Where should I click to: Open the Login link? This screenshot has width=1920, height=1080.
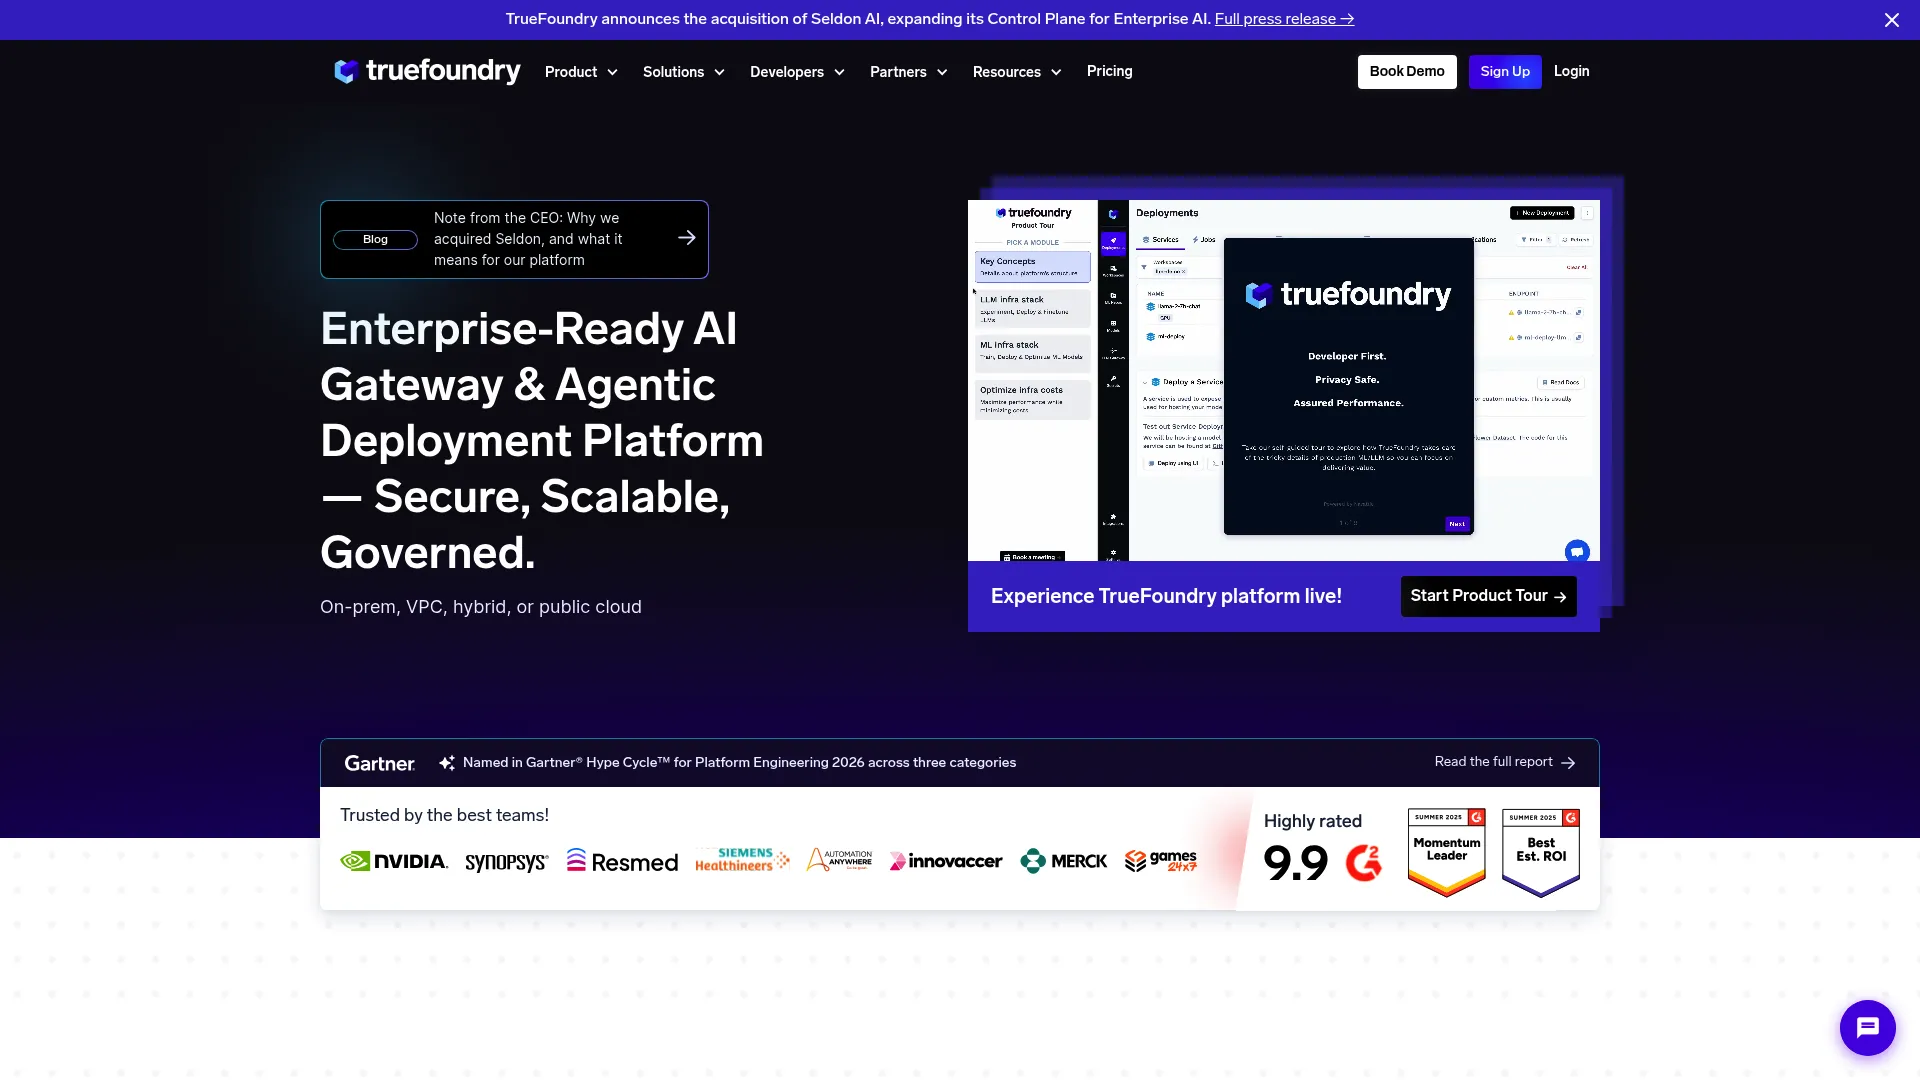(1571, 71)
